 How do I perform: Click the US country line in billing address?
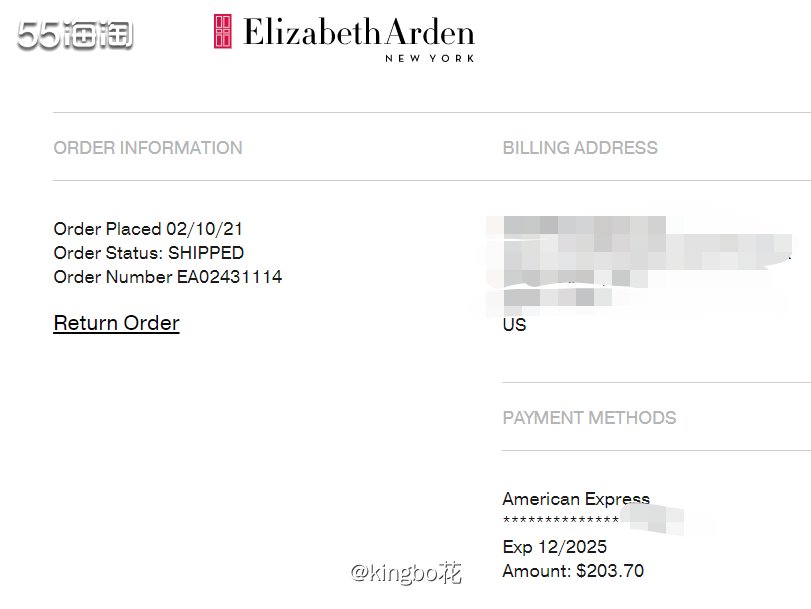point(514,325)
